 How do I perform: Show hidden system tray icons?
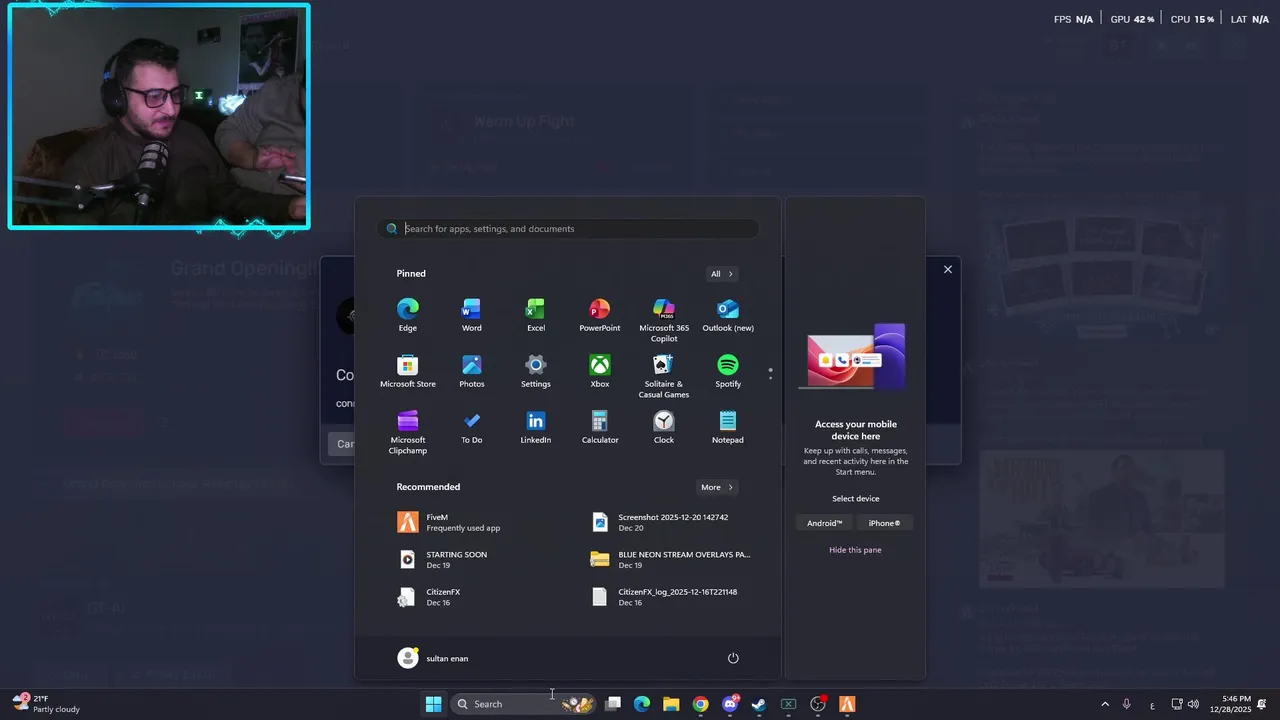point(1104,704)
